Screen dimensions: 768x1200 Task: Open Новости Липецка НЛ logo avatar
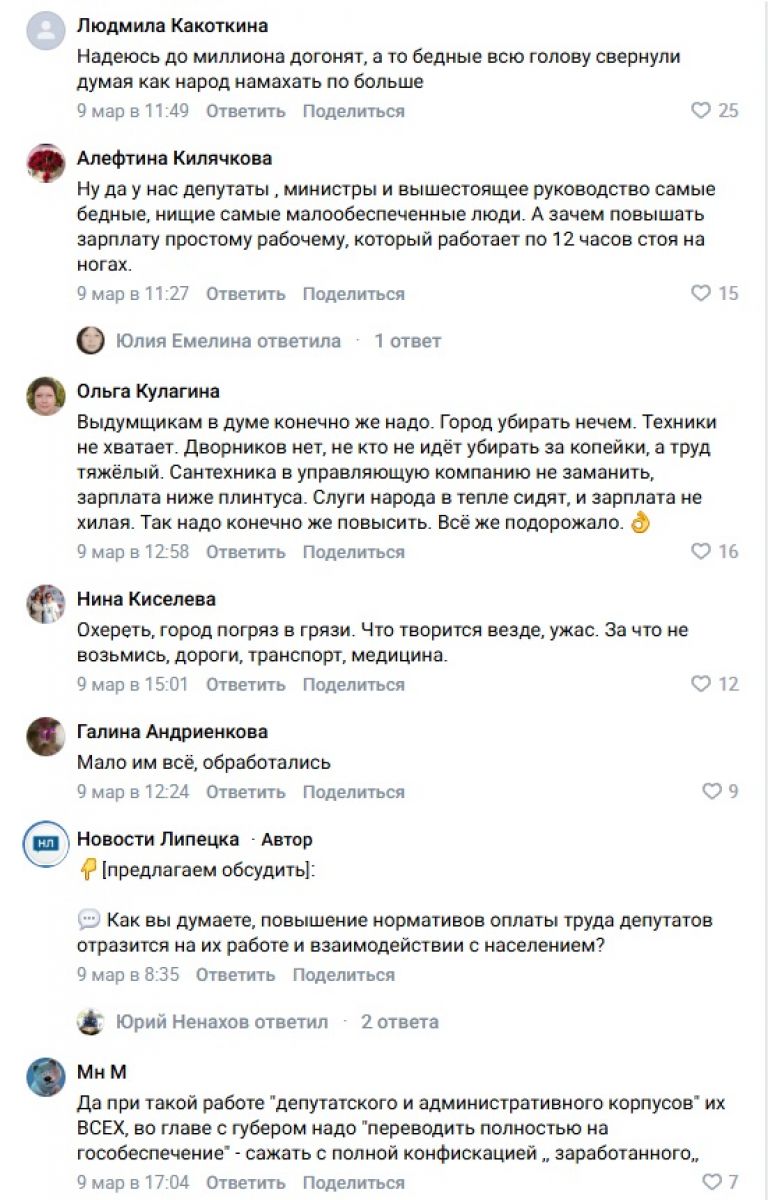46,844
